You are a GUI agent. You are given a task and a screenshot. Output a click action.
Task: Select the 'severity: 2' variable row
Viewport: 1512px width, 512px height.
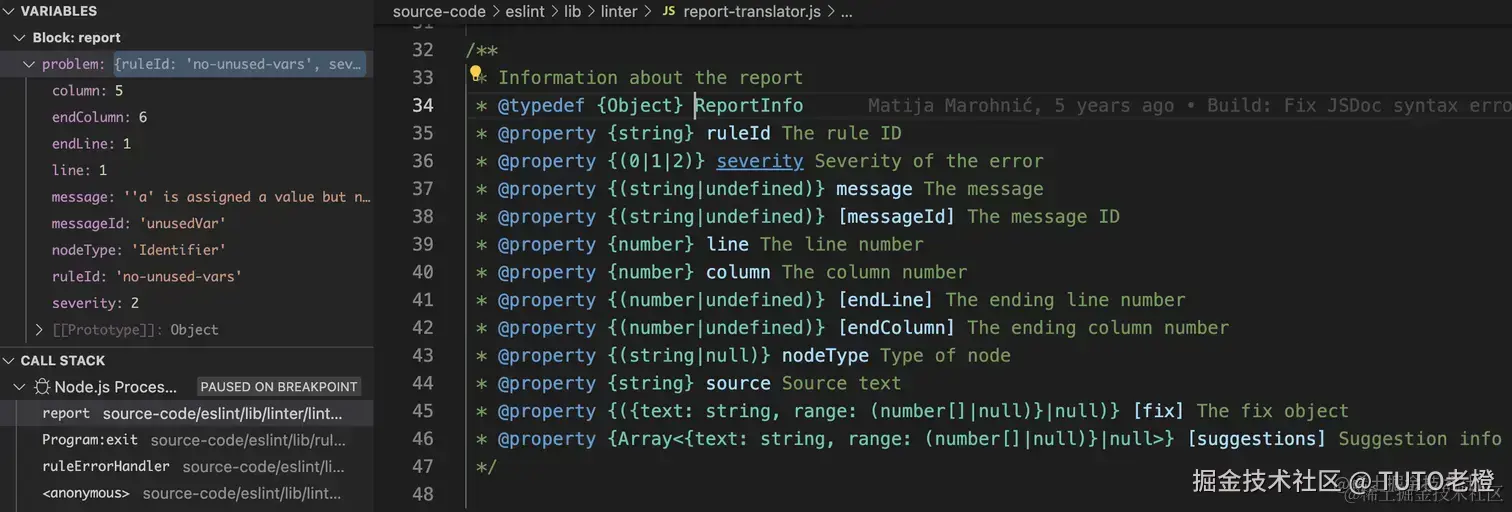[187, 303]
